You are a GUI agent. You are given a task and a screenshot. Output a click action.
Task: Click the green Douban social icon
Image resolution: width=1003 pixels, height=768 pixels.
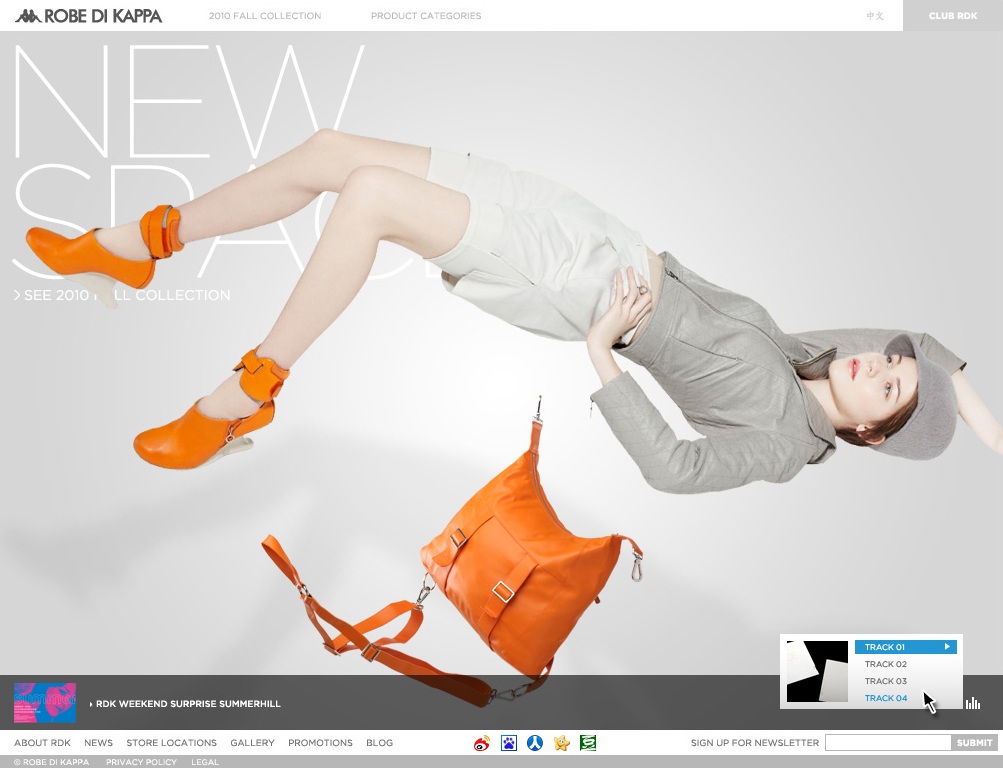588,743
